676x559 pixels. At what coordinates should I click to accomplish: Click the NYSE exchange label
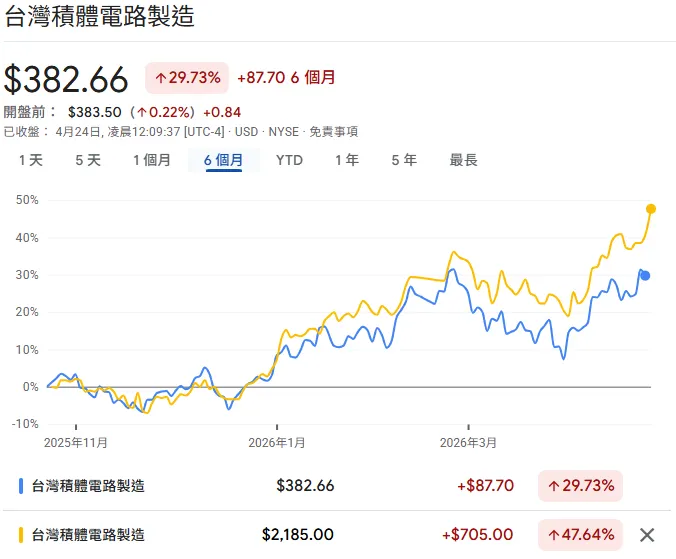click(x=284, y=132)
